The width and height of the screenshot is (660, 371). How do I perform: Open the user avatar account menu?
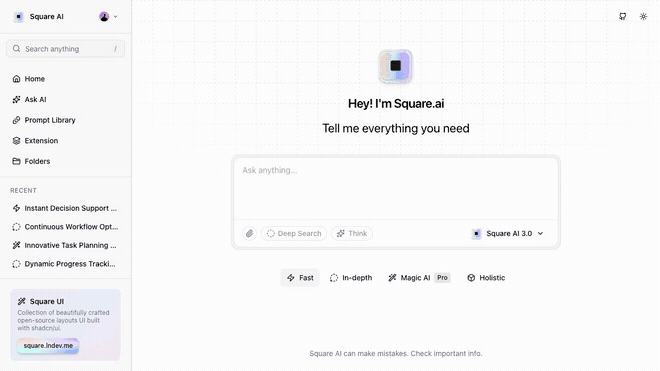point(108,17)
